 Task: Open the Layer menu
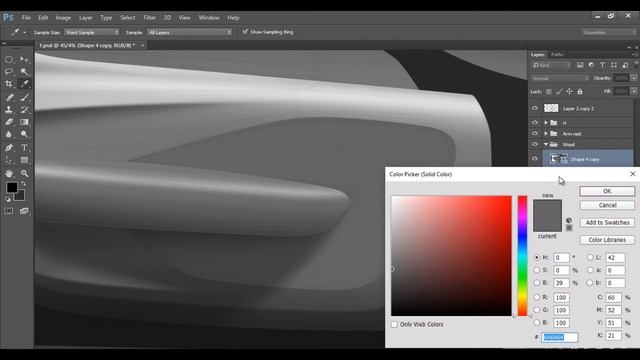pos(86,18)
